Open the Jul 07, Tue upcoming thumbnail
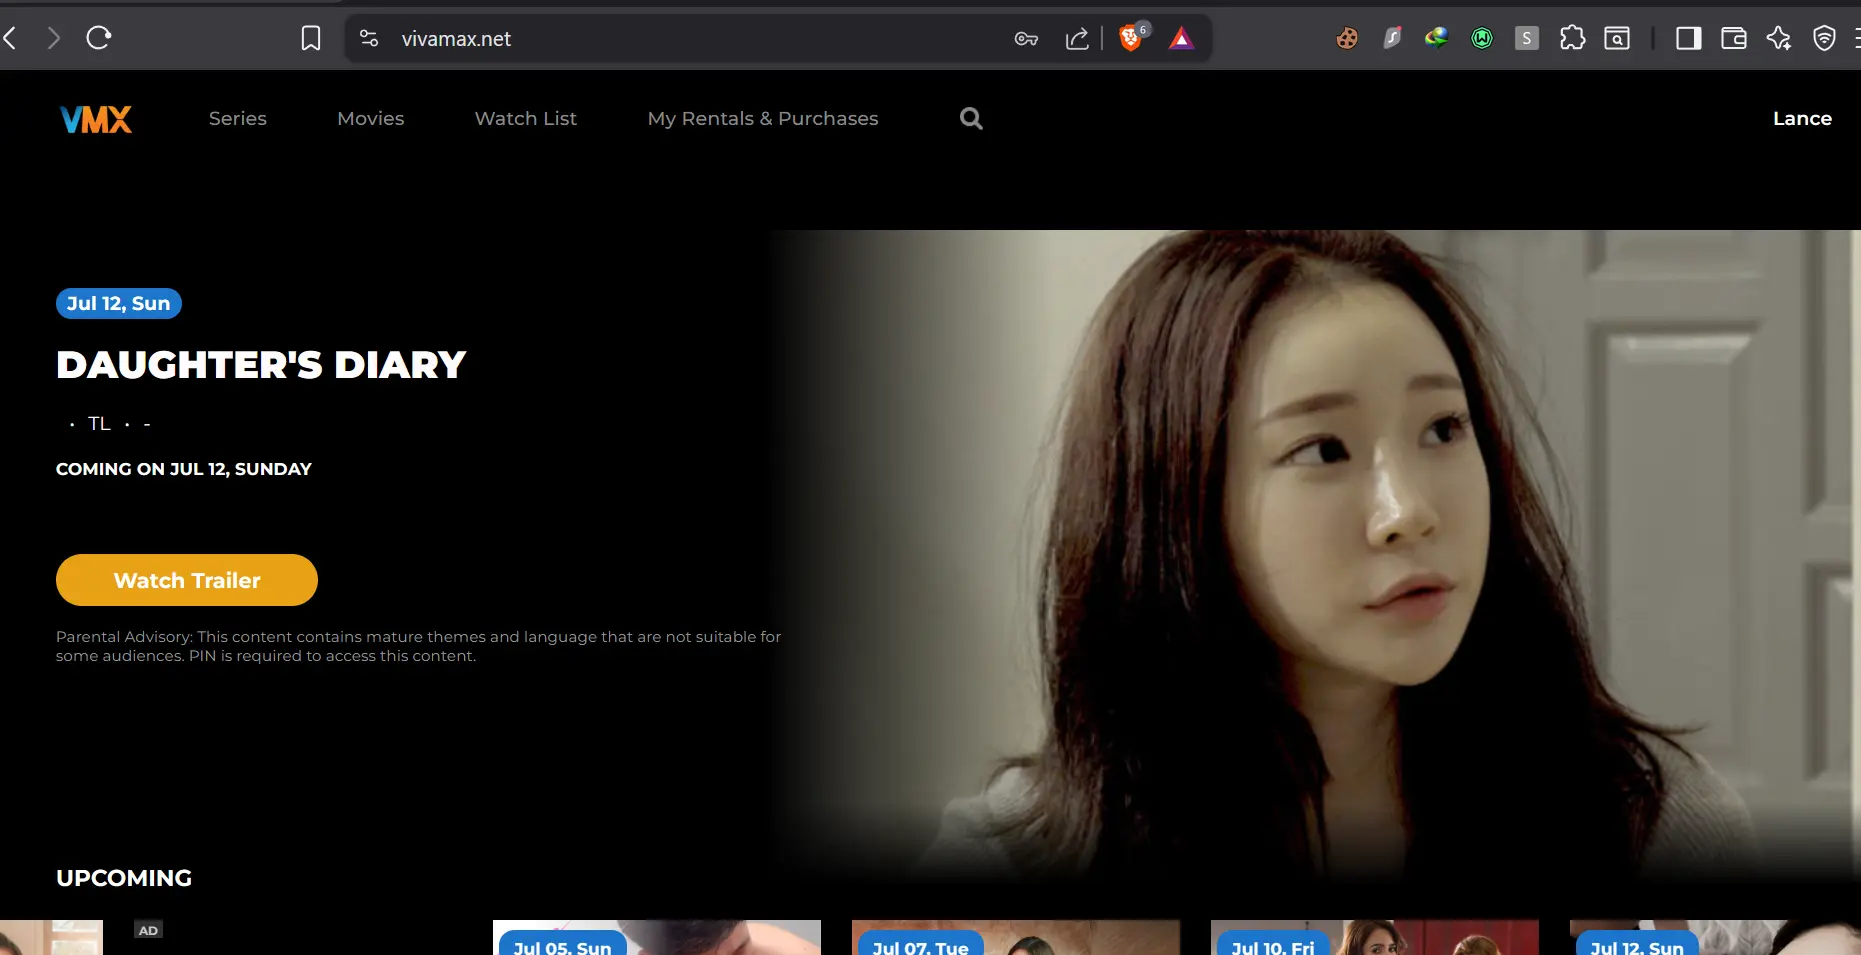Screen dimensions: 1861x955 1016,938
